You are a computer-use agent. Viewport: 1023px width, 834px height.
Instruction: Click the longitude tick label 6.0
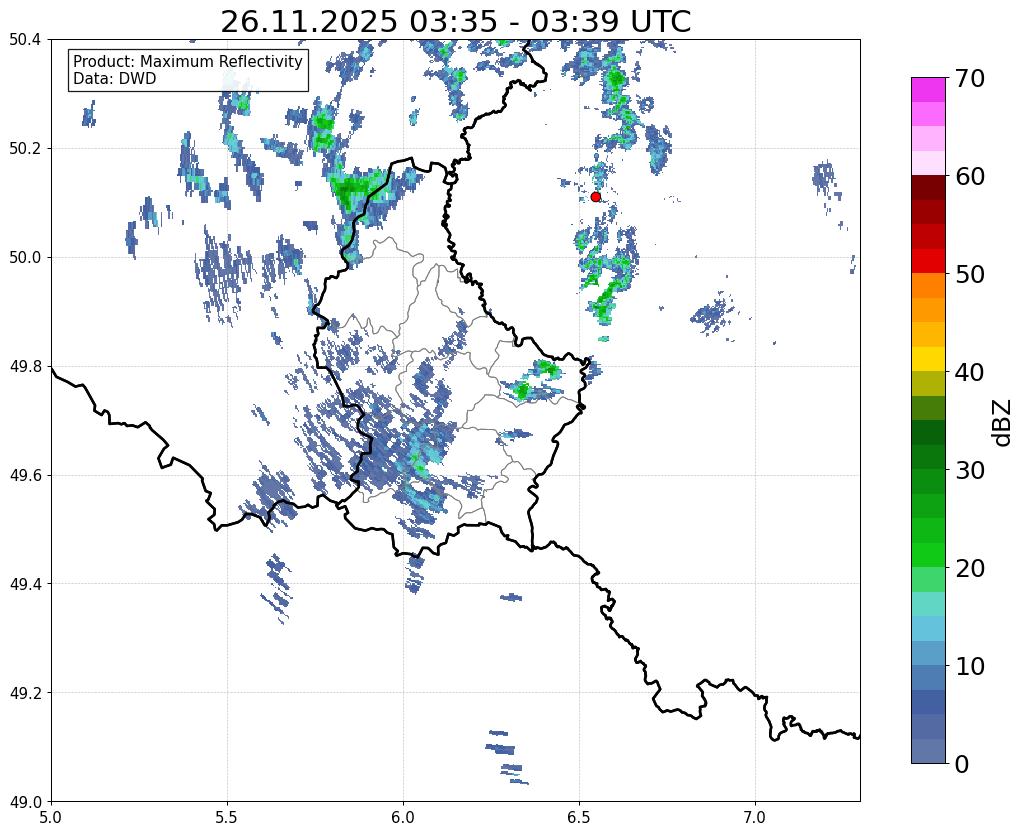(x=403, y=817)
